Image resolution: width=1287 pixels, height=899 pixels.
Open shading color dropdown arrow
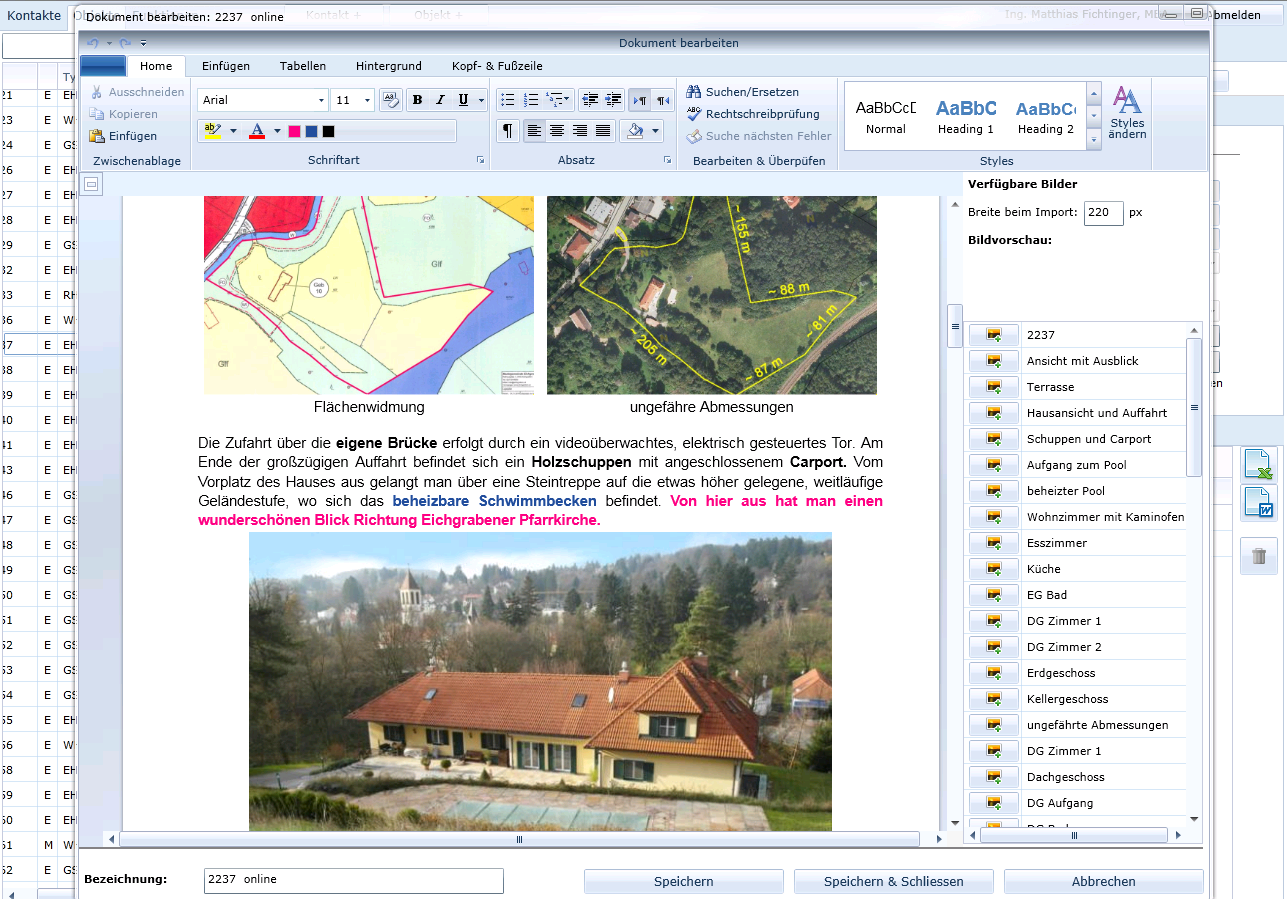pos(656,131)
